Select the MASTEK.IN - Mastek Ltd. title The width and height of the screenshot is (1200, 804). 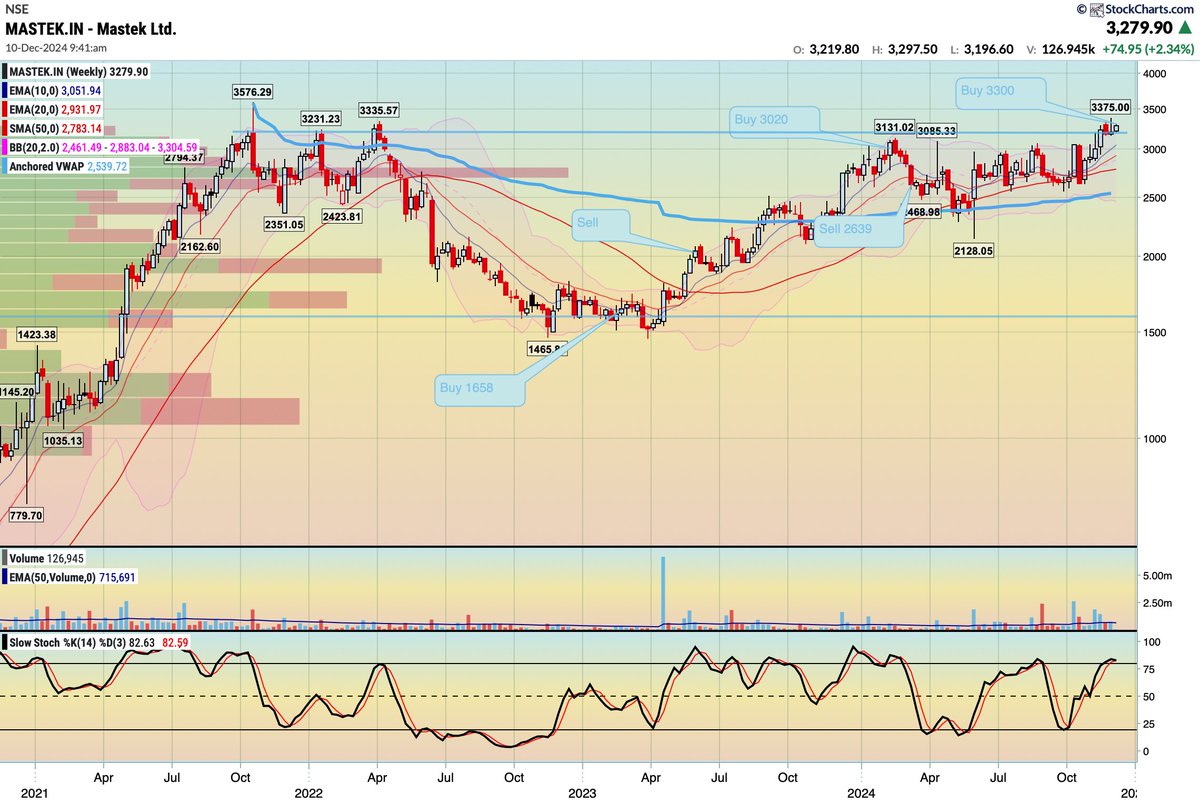(91, 30)
